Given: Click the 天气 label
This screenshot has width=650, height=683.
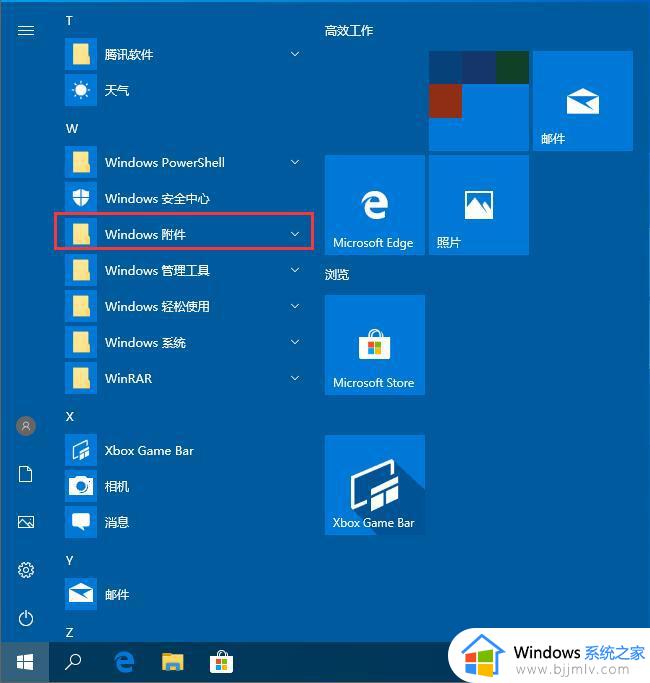Looking at the screenshot, I should tap(117, 91).
